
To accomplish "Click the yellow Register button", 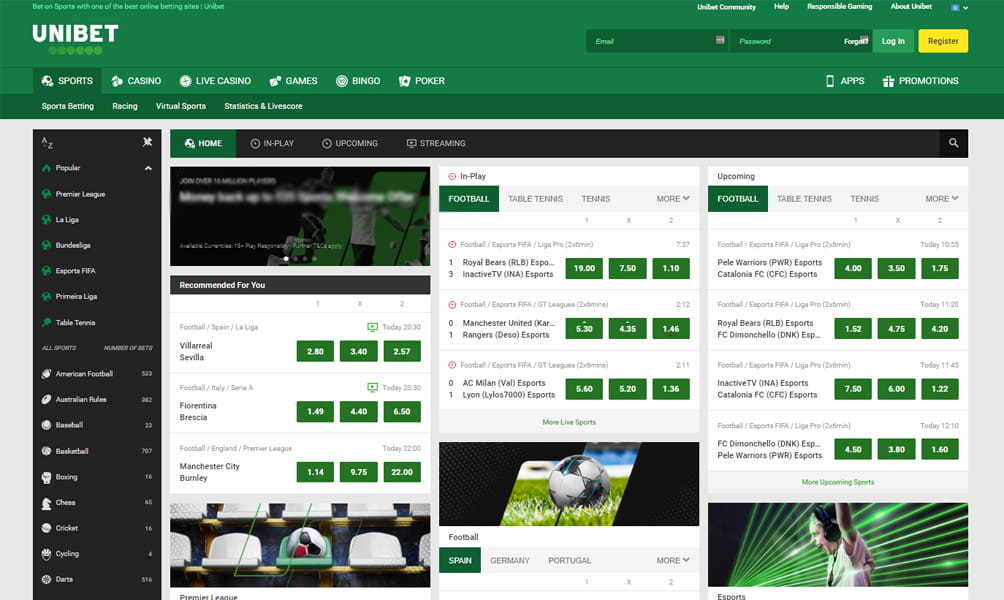I will [x=943, y=41].
